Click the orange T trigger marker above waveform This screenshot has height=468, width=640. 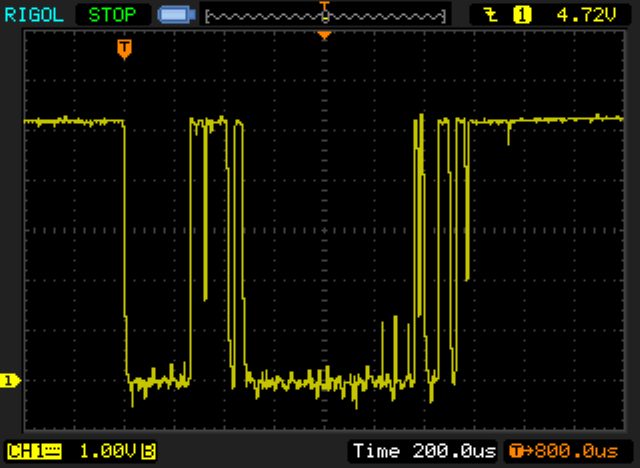124,48
